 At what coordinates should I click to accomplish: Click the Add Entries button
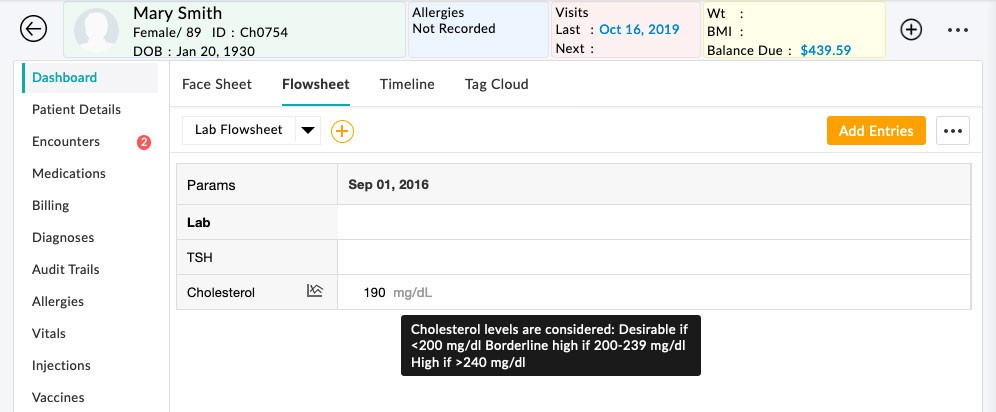coord(876,131)
